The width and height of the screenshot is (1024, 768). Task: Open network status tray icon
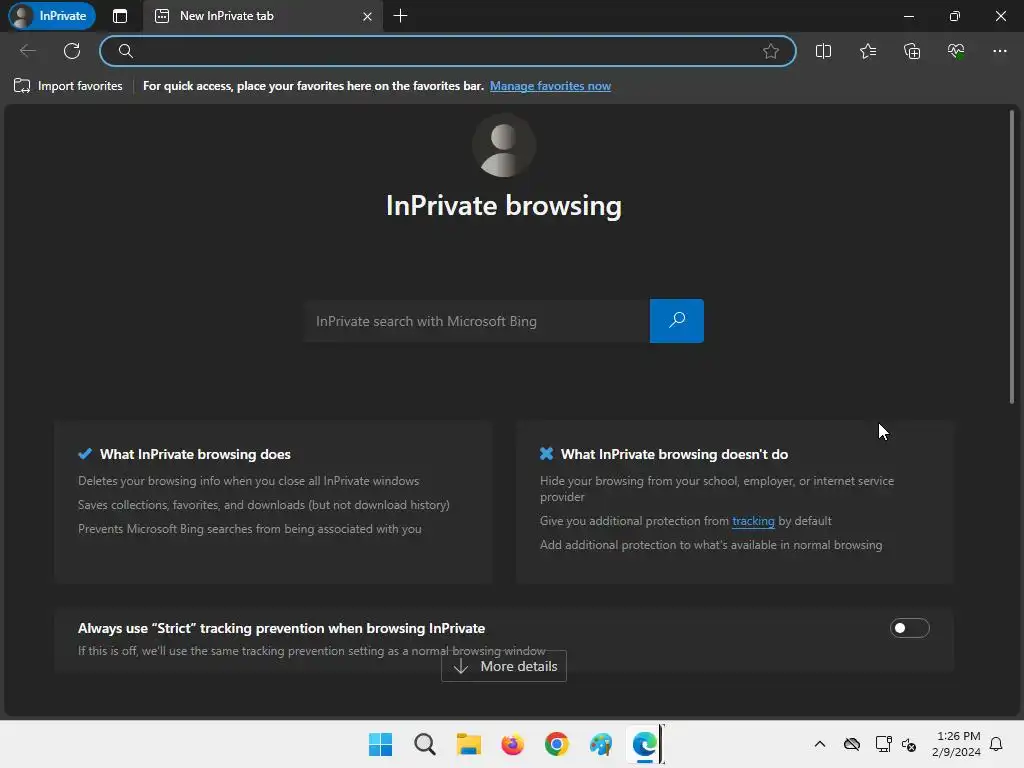click(883, 744)
